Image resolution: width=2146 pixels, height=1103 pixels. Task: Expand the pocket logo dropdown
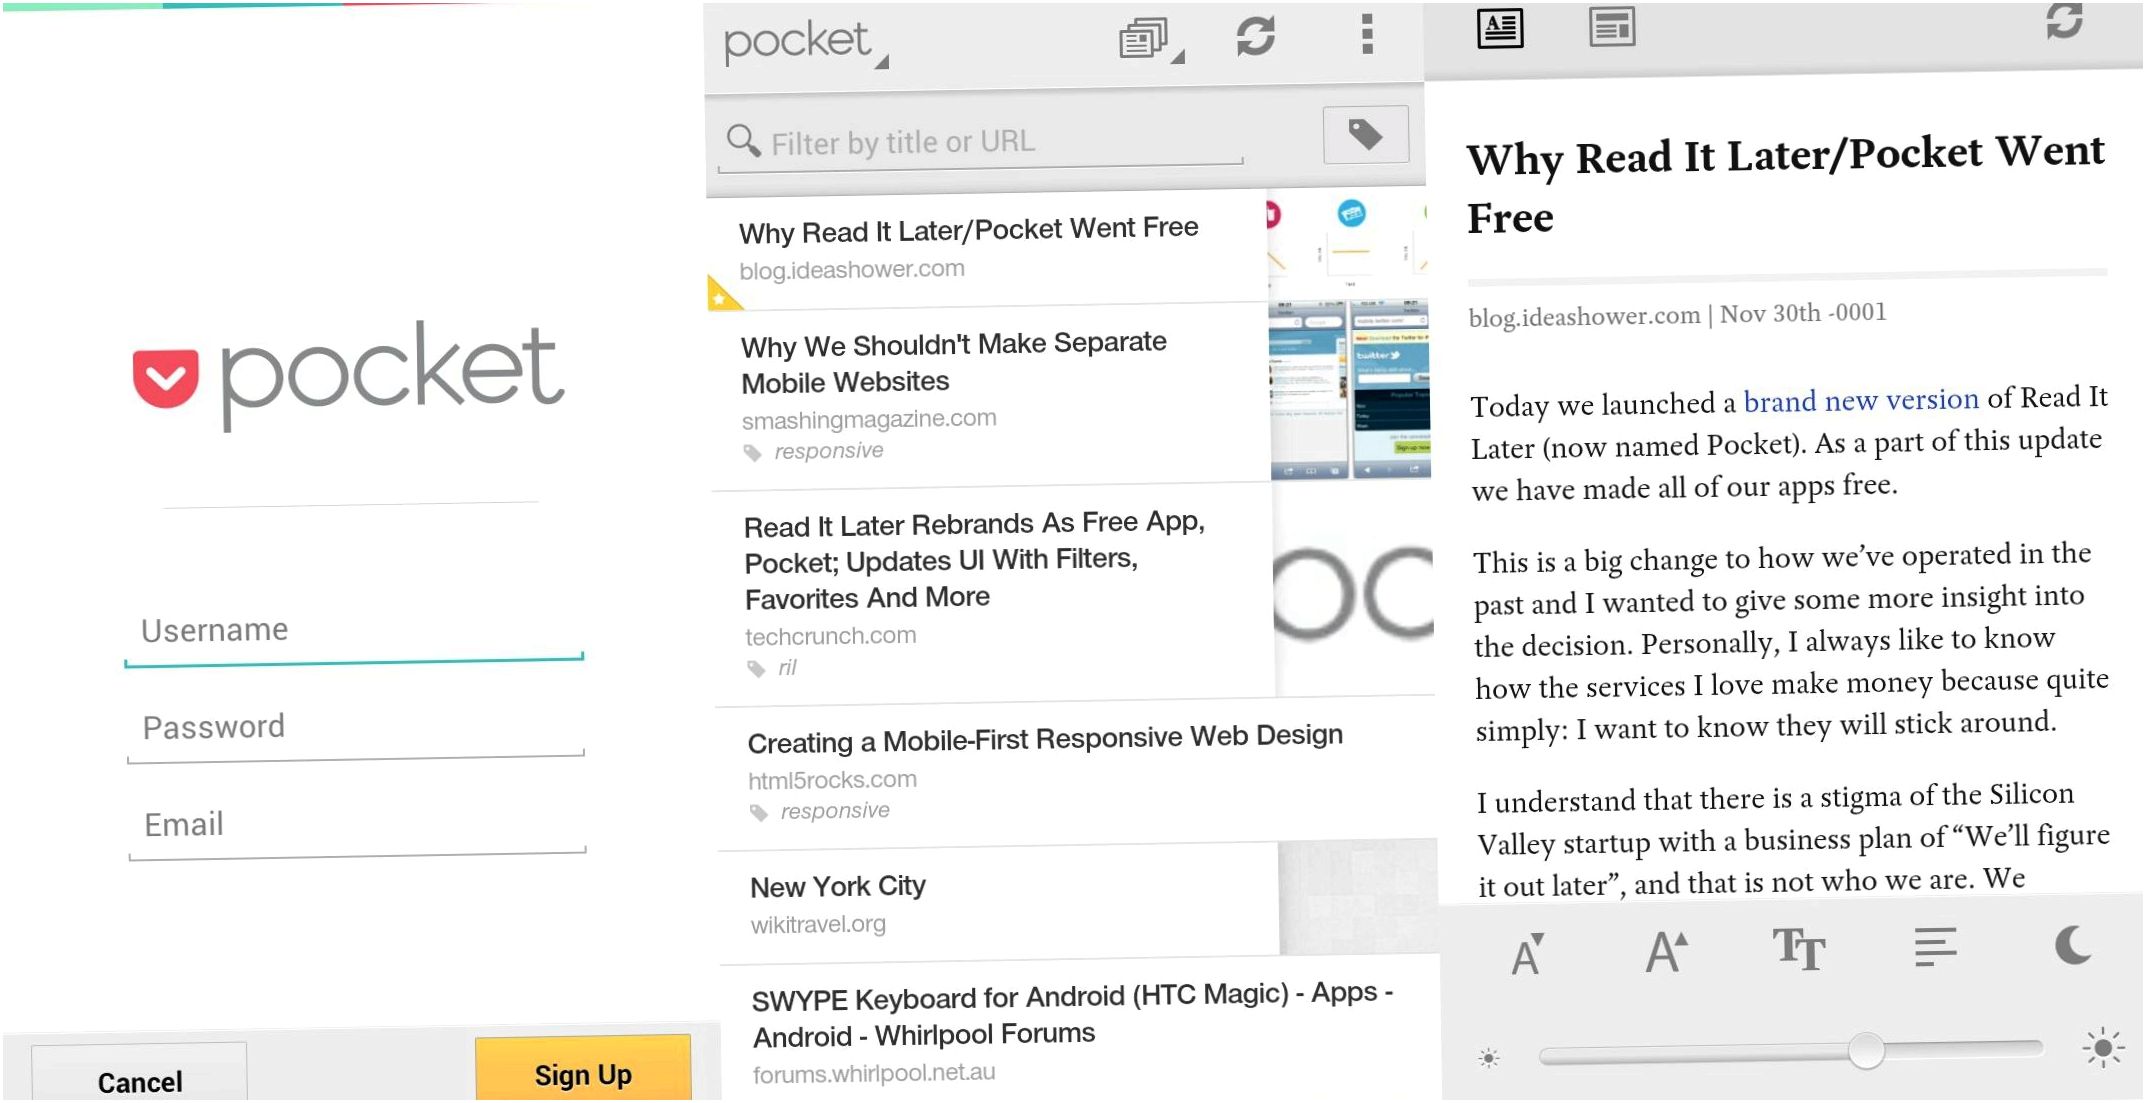pyautogui.click(x=806, y=43)
